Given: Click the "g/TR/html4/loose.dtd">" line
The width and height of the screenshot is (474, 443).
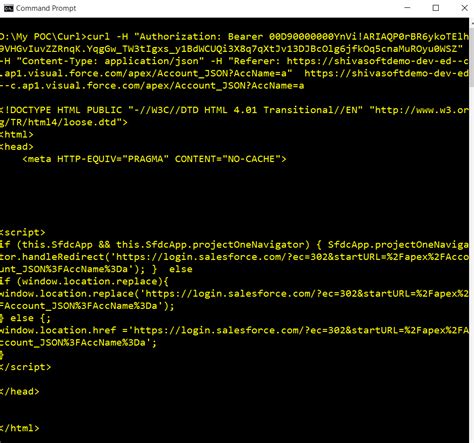Looking at the screenshot, I should pyautogui.click(x=64, y=122).
